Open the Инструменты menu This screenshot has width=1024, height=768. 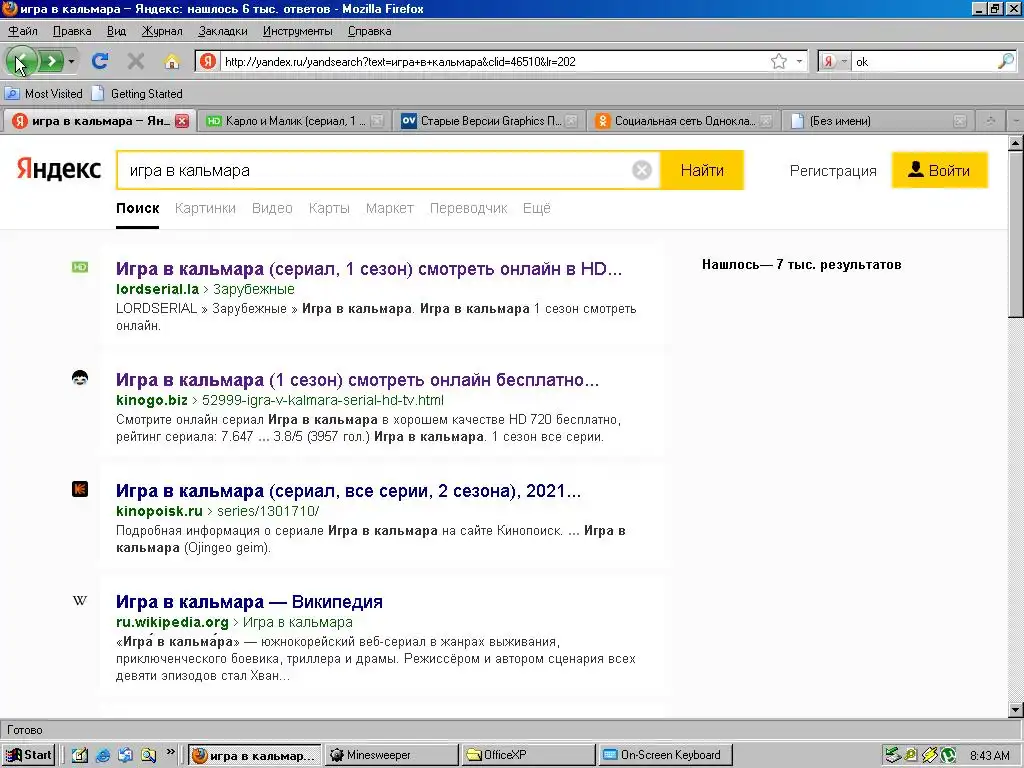(297, 31)
